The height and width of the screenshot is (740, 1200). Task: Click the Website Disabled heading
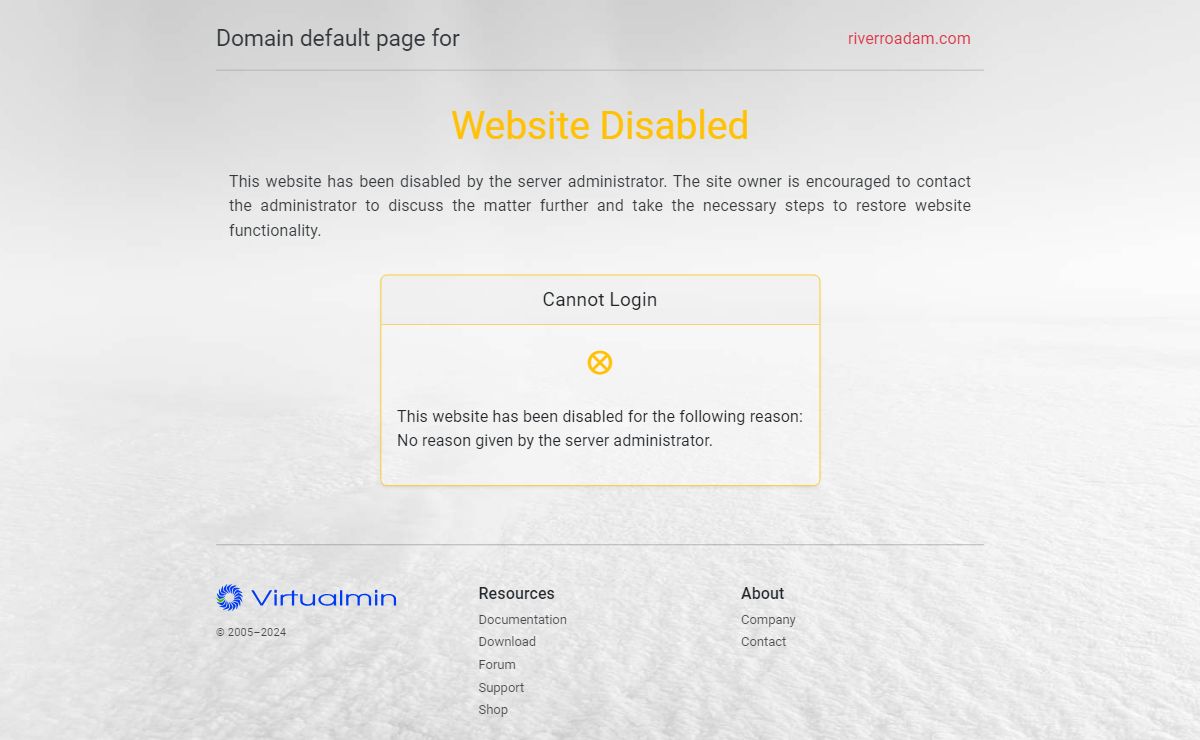click(x=600, y=125)
